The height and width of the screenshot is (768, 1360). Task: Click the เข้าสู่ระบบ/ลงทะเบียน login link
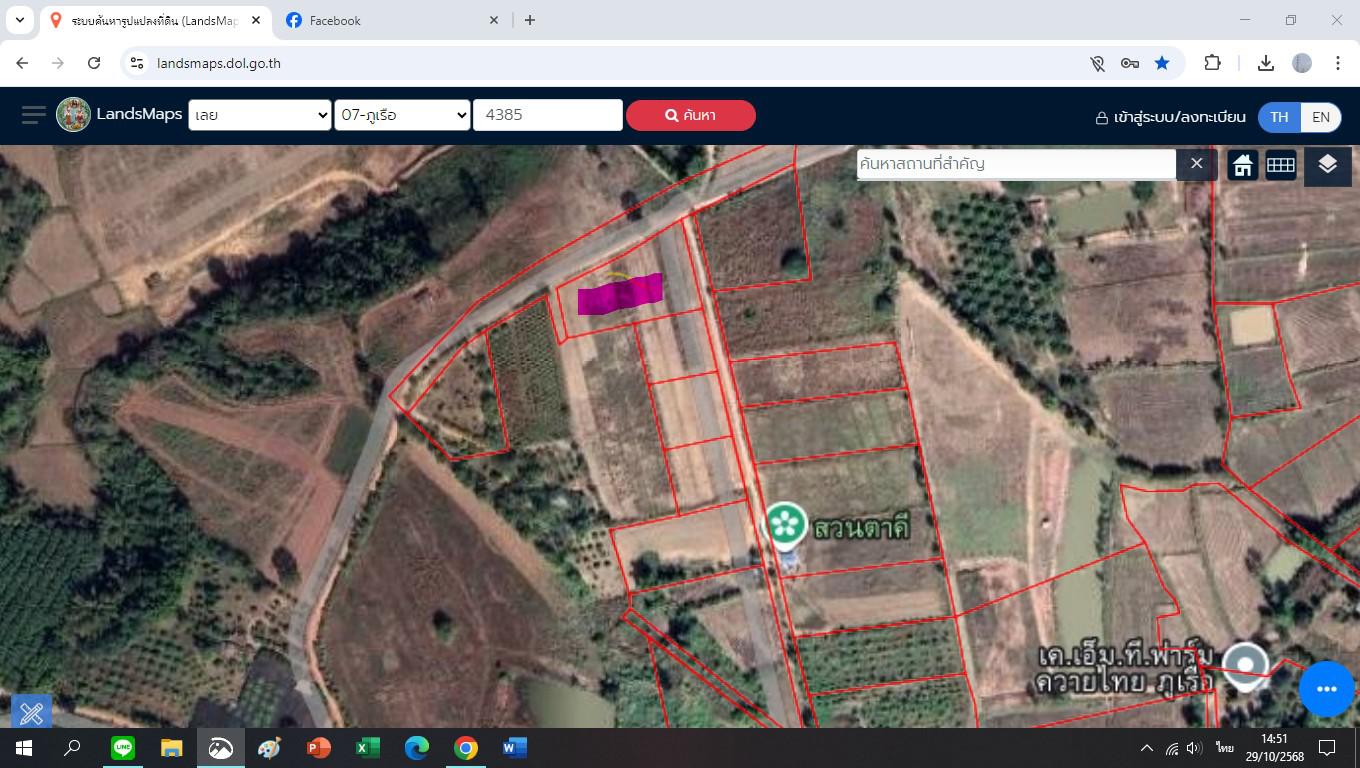[1170, 117]
